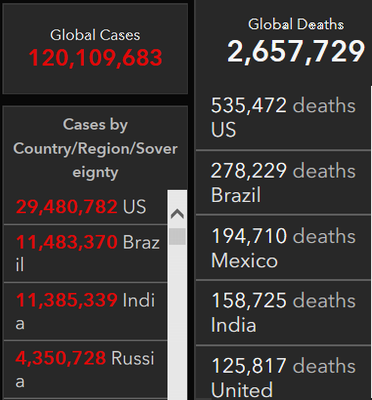Open the US deaths entry 535,472
This screenshot has height=400, width=372.
pos(283,117)
